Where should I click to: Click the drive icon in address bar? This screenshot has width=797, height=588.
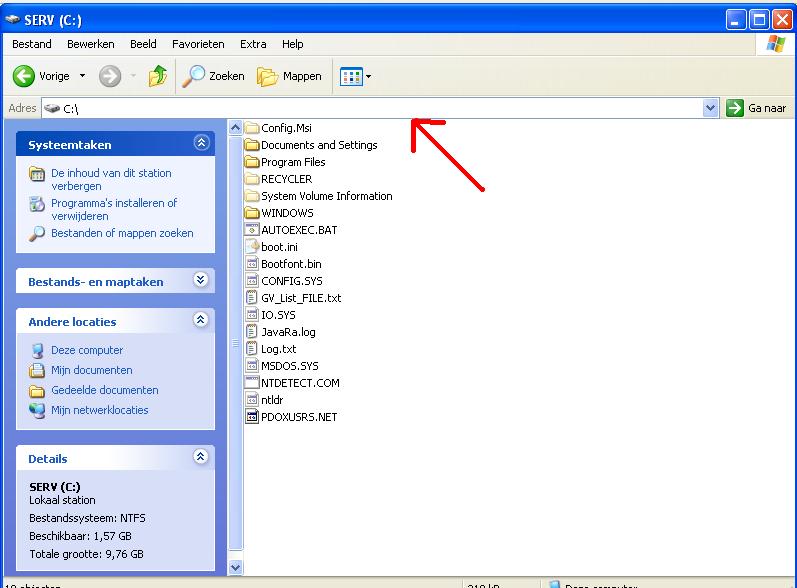52,108
